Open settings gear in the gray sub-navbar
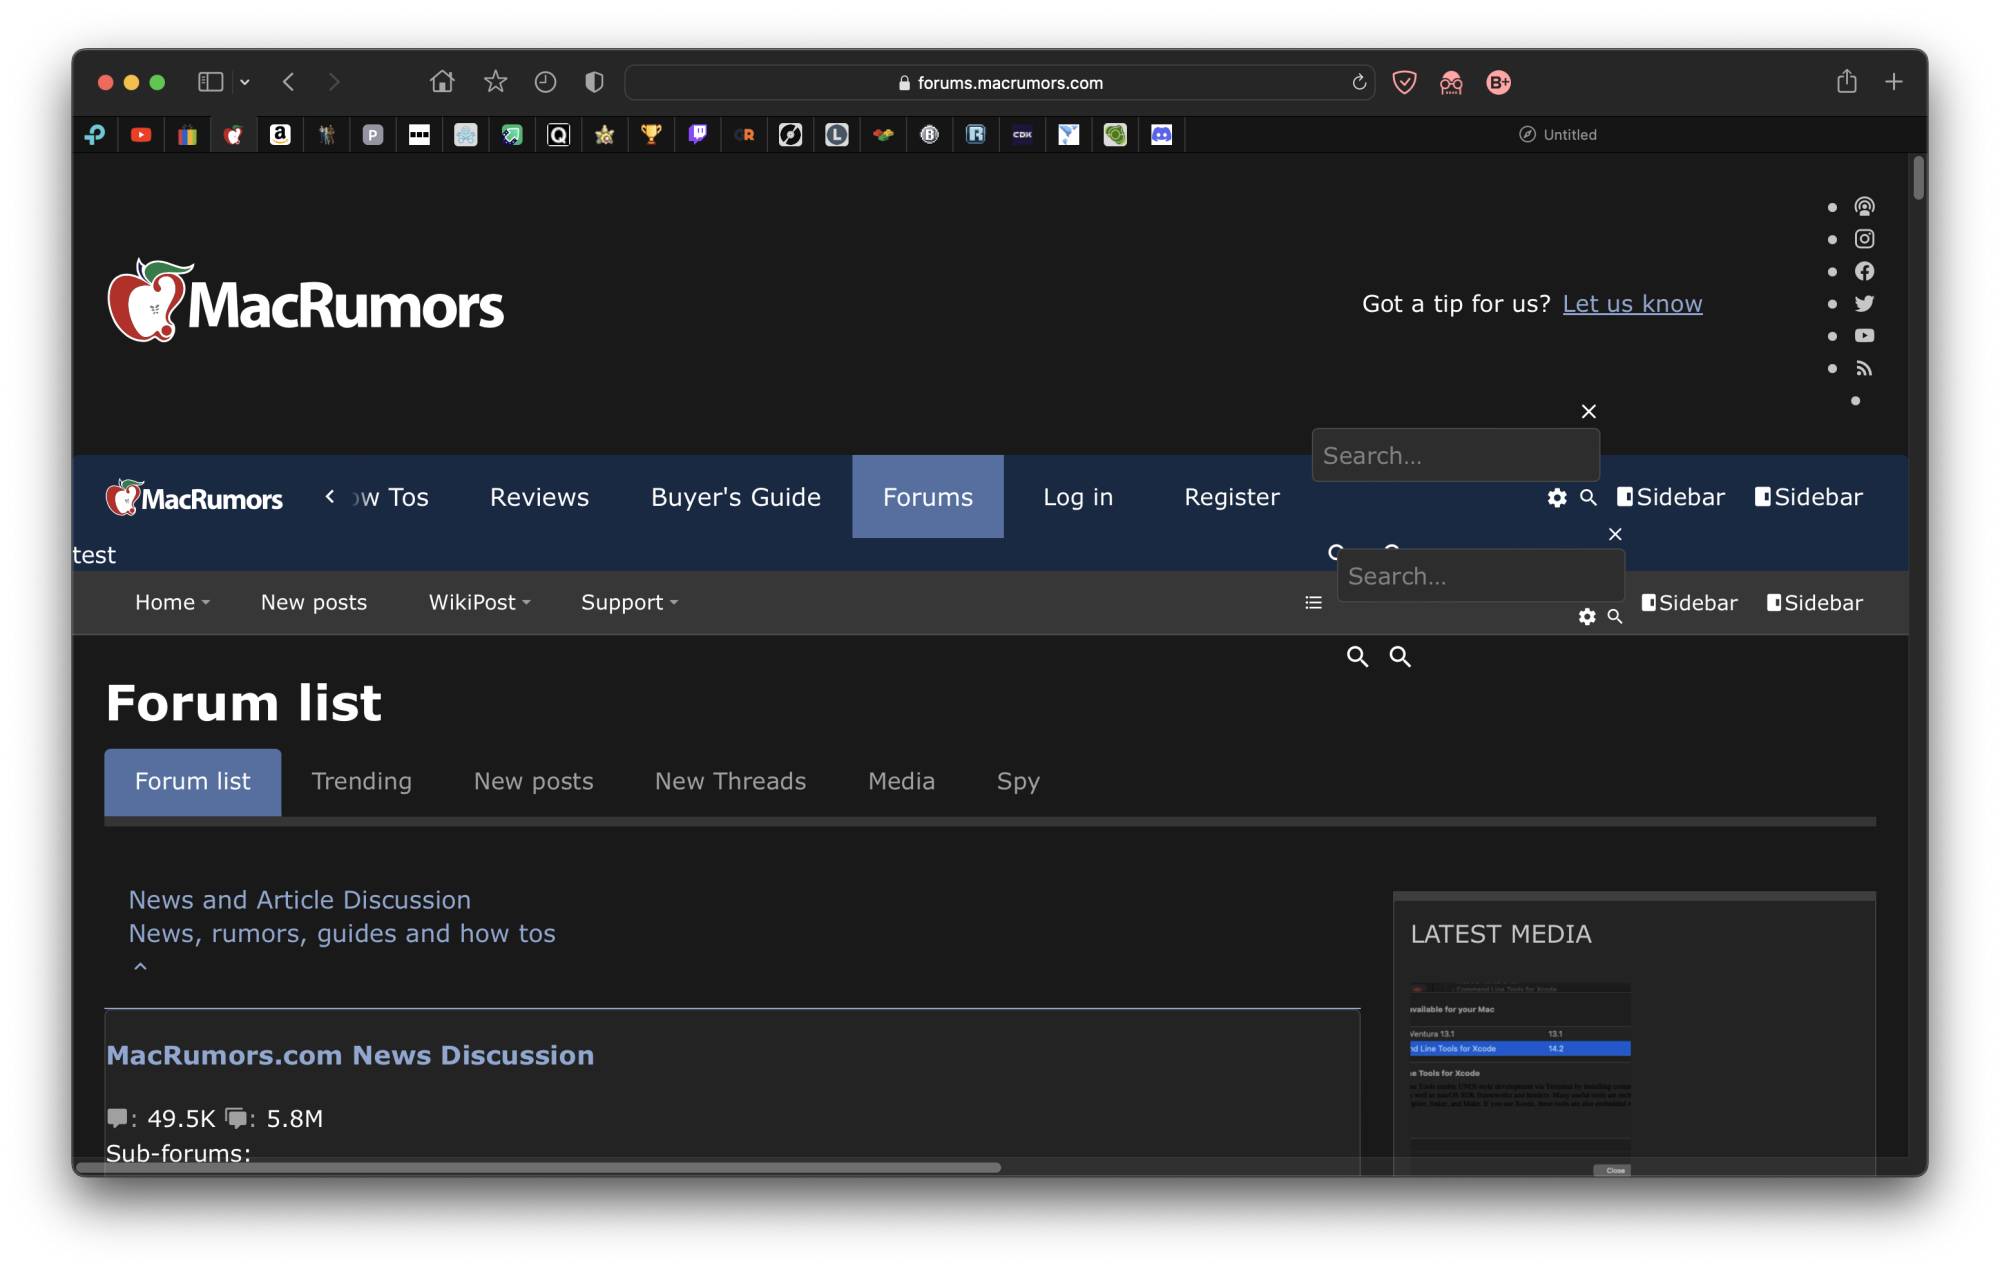The image size is (2000, 1272). (x=1587, y=617)
